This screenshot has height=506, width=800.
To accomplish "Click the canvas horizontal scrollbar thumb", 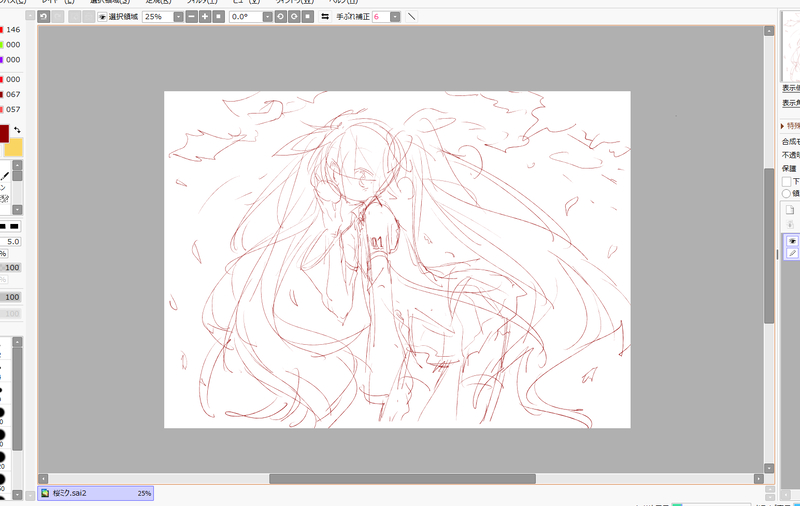I will tap(402, 478).
